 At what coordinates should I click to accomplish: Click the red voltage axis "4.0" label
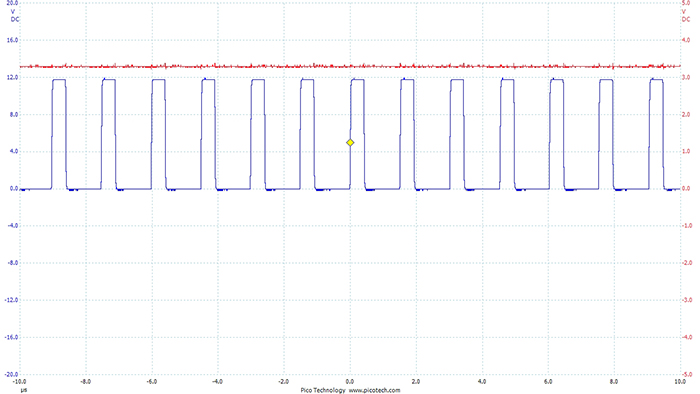click(x=686, y=40)
